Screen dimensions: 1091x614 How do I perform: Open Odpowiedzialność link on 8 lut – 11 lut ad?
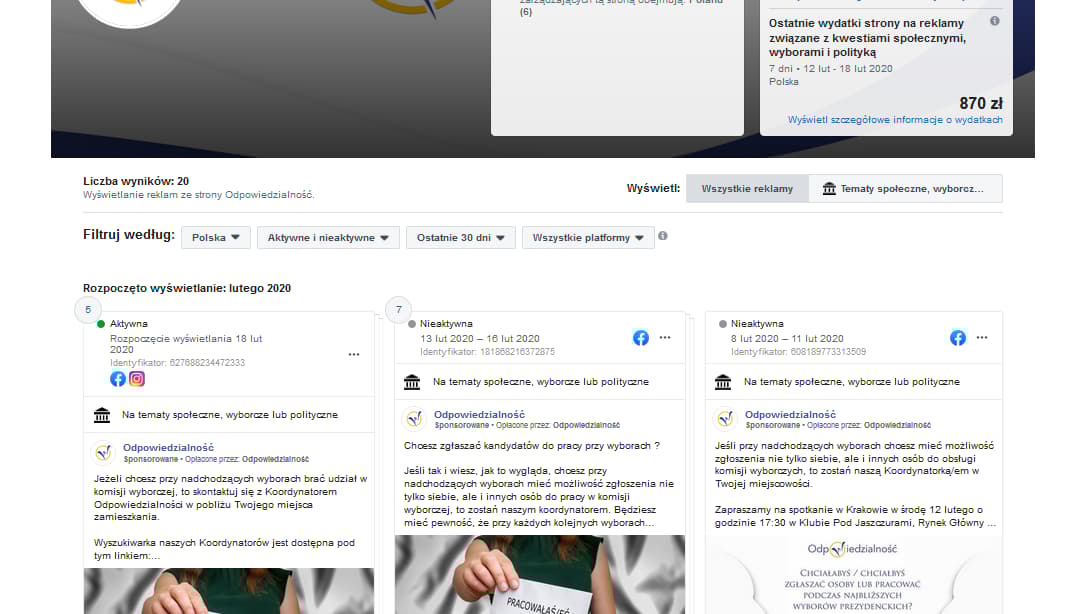790,414
